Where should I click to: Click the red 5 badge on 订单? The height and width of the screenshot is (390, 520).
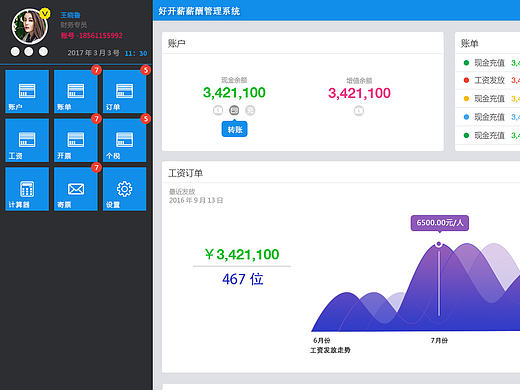[x=146, y=70]
